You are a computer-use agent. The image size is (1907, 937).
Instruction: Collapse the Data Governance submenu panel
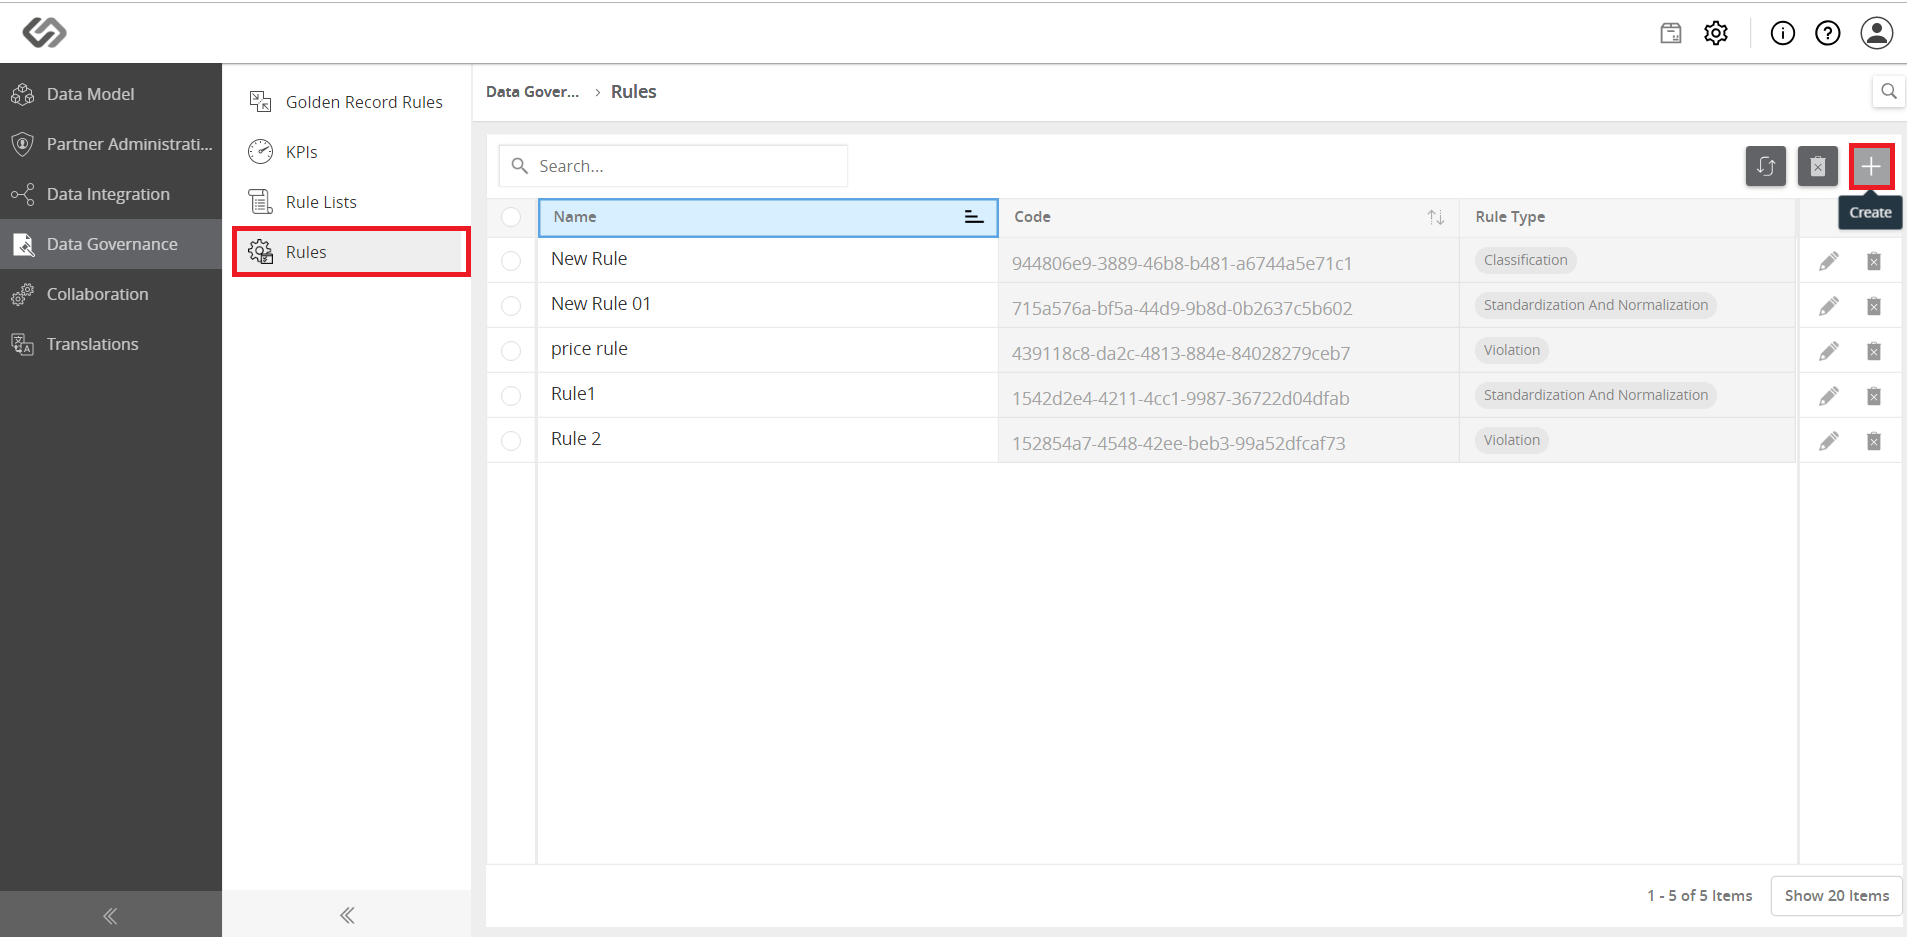click(347, 915)
